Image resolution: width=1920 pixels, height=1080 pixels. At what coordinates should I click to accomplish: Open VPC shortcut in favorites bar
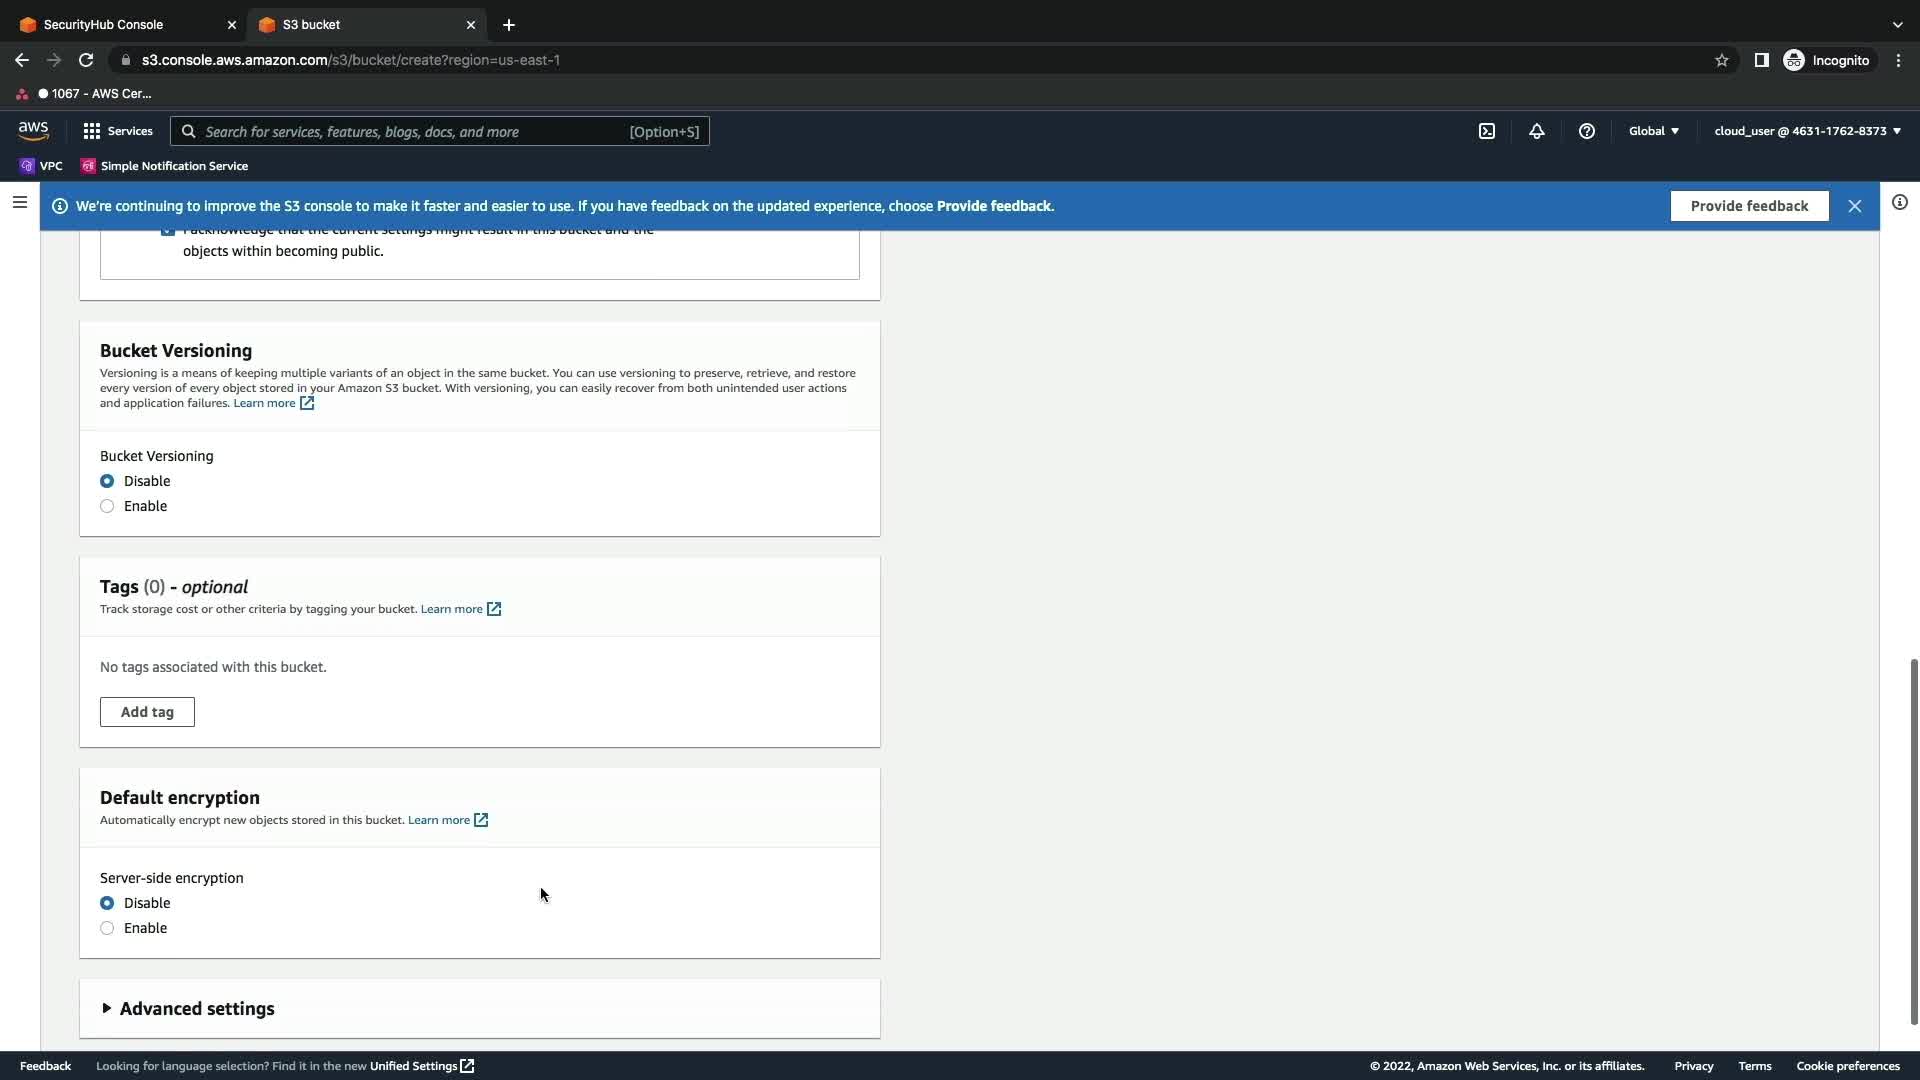[41, 166]
